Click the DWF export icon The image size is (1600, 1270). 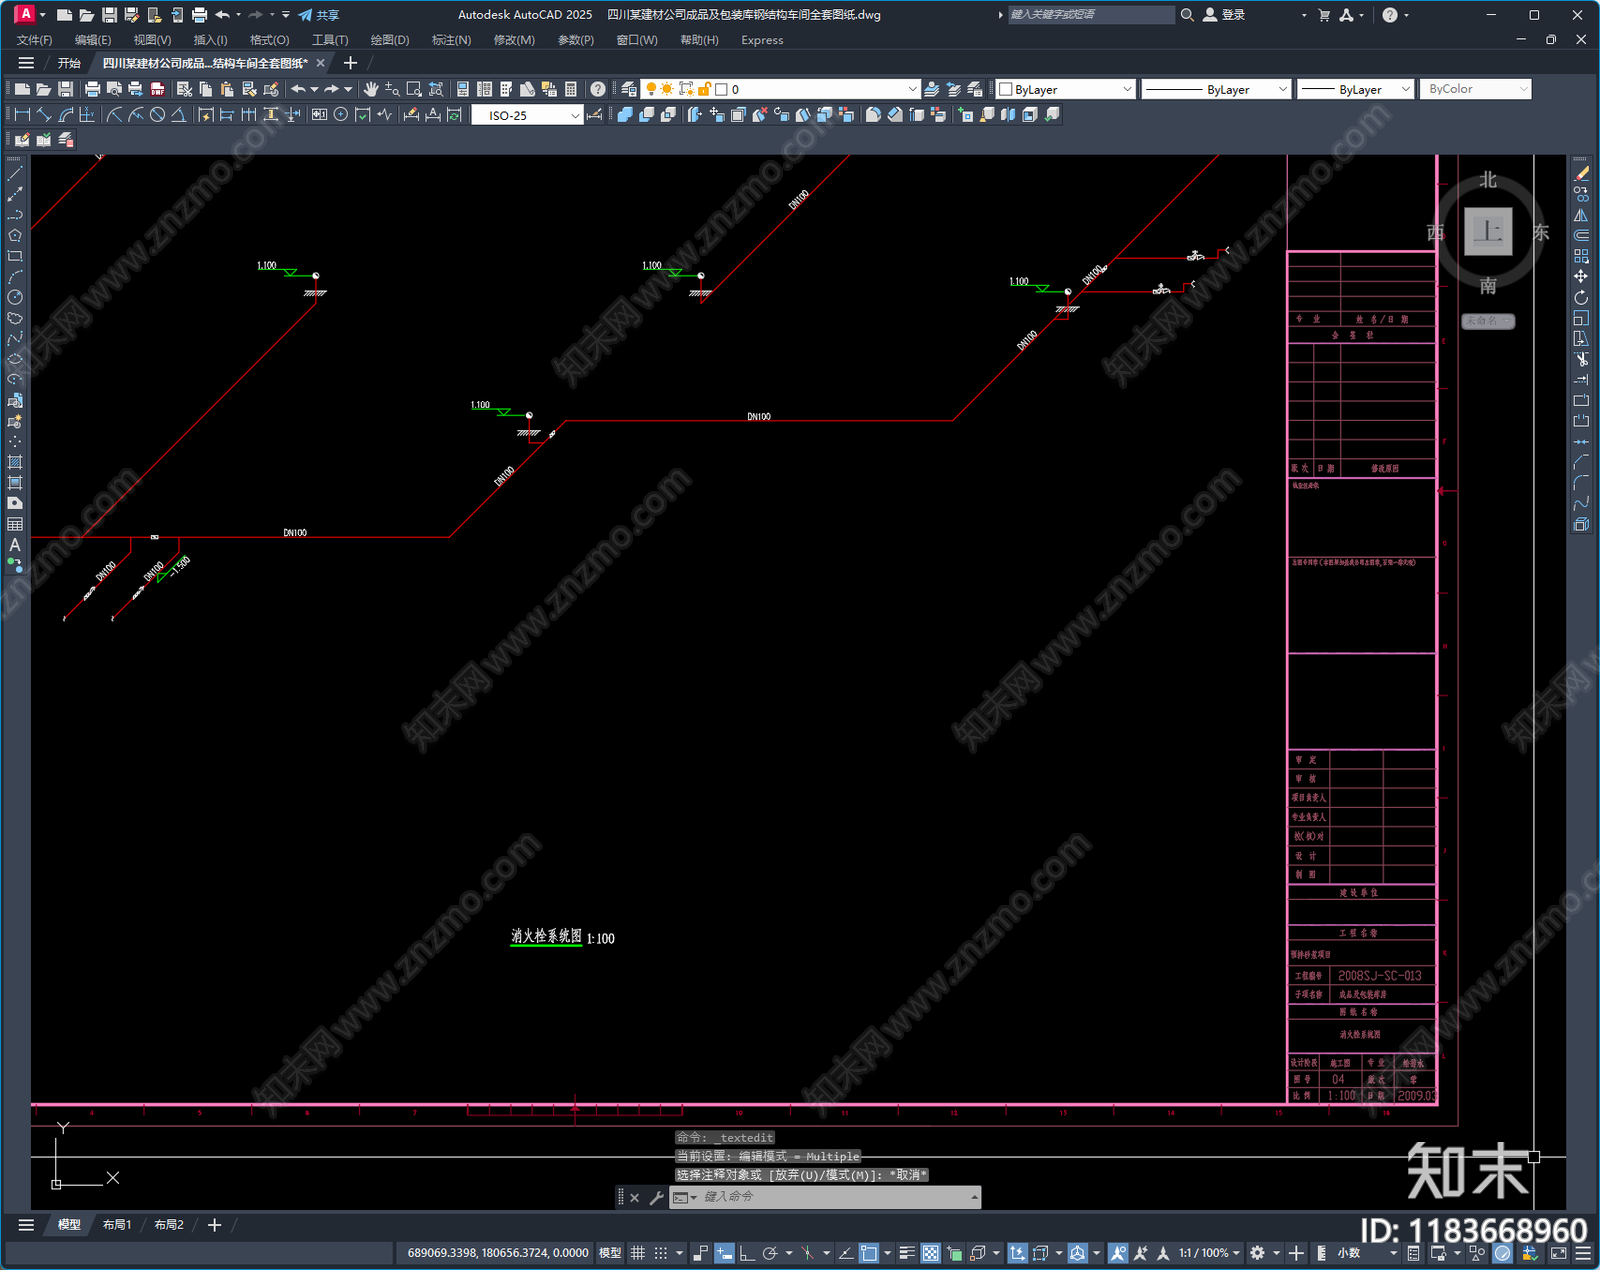pyautogui.click(x=157, y=89)
